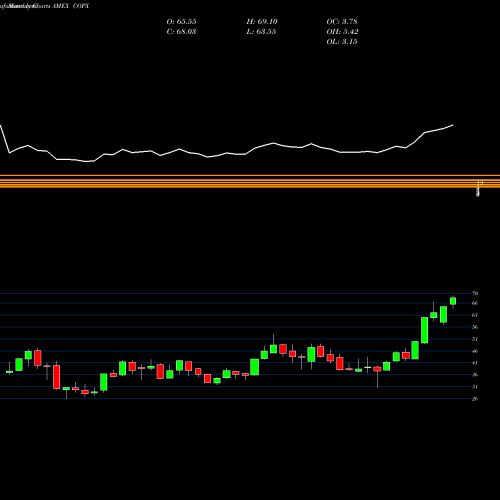Click the 66 price axis label
This screenshot has width=500, height=500.
click(475, 303)
